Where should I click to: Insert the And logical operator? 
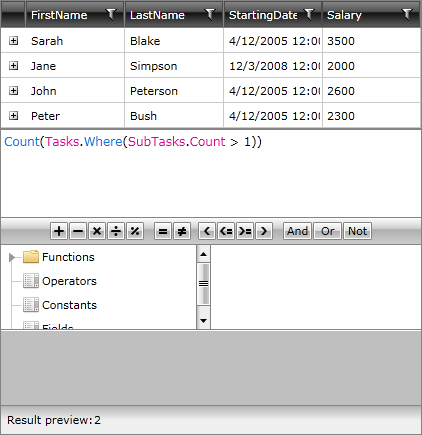(x=297, y=231)
